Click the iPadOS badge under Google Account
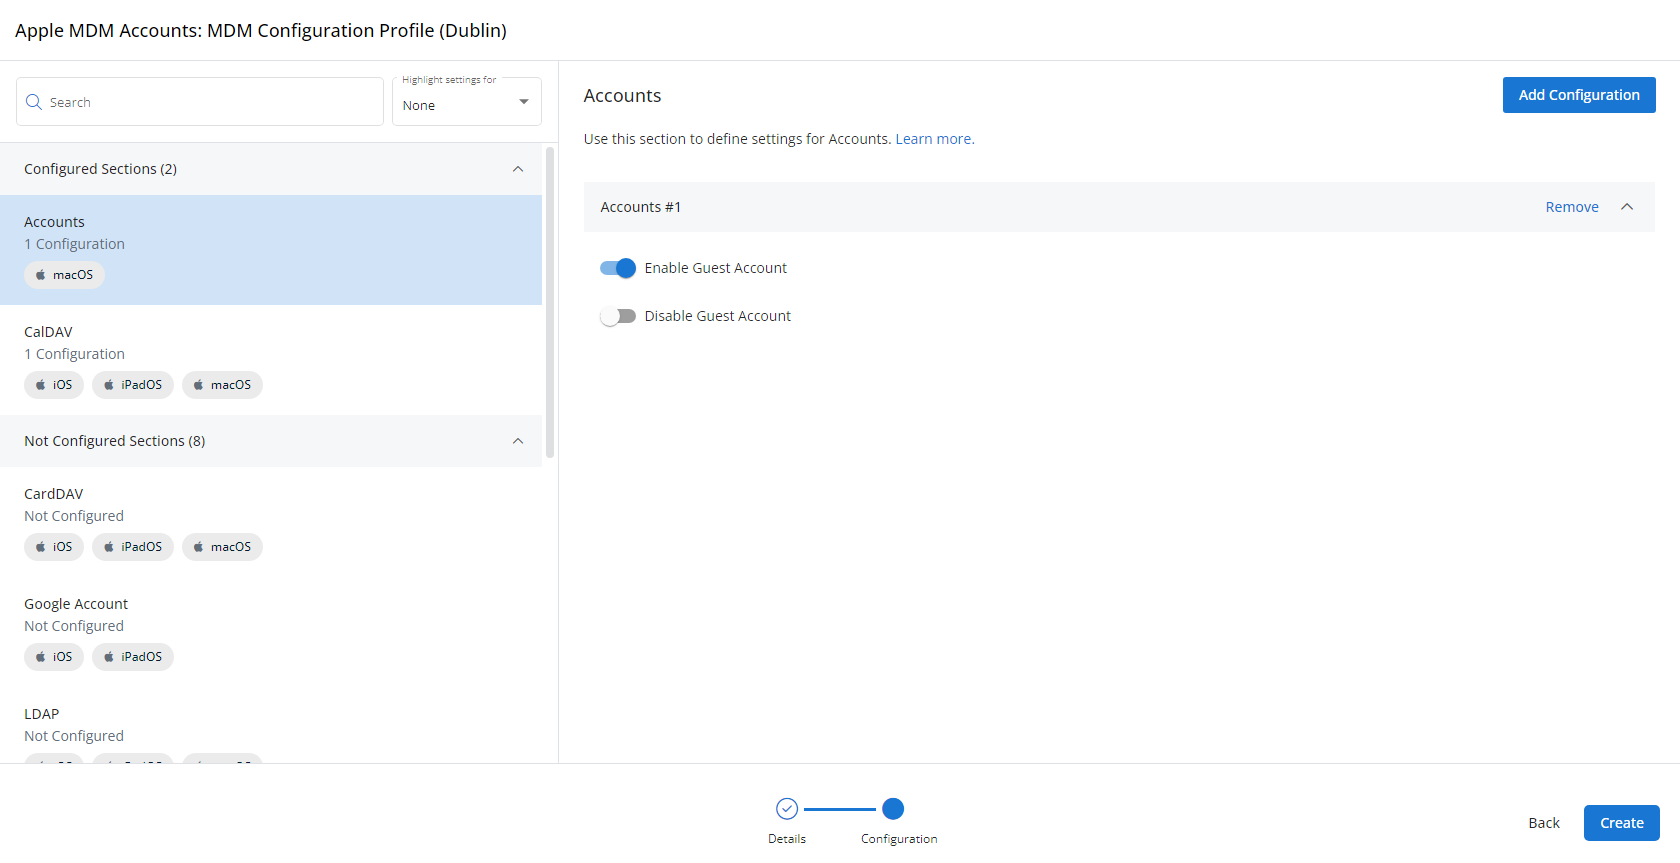Viewport: 1680px width, 863px height. (133, 657)
